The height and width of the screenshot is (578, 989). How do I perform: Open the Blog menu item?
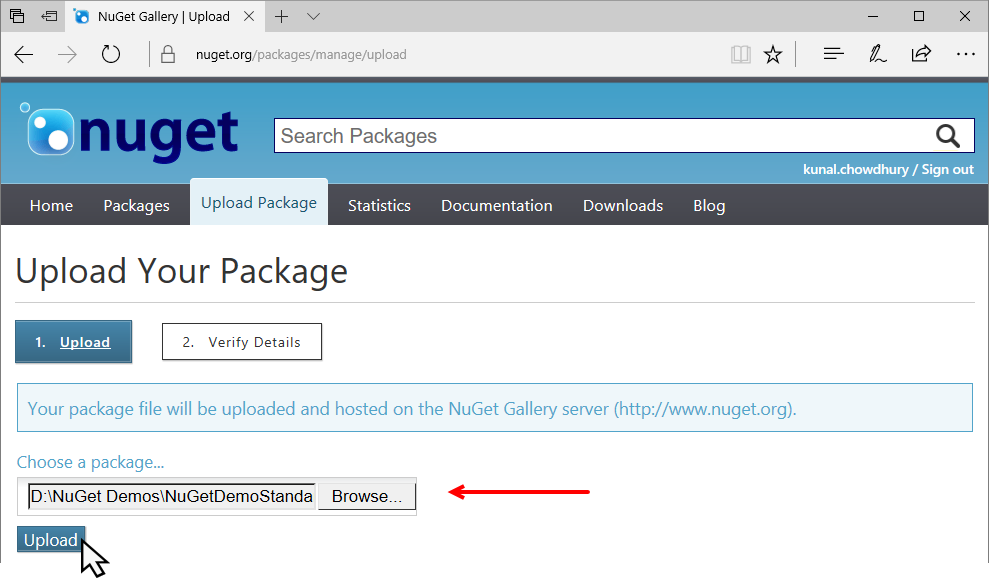pyautogui.click(x=709, y=206)
